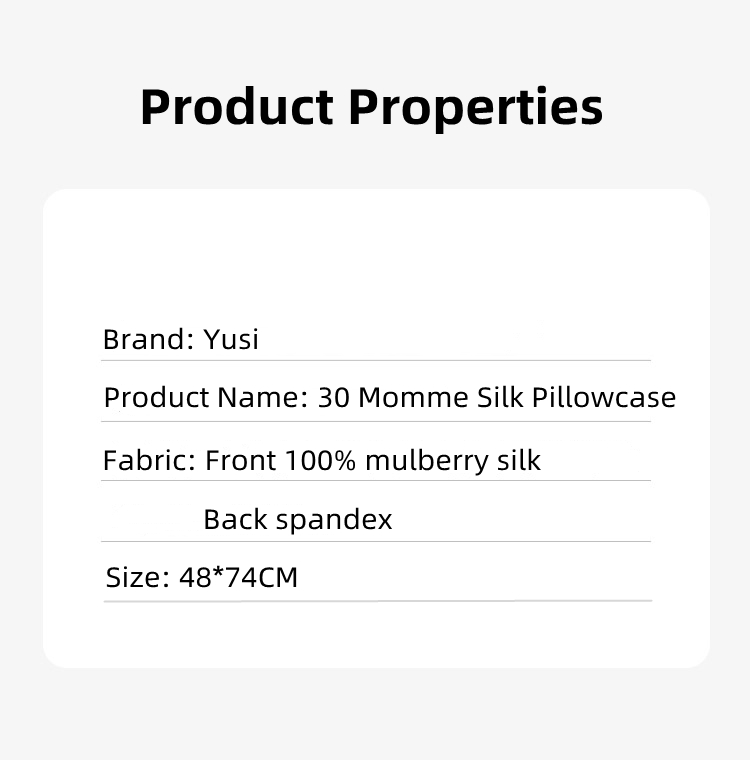Click the divider line under the Product Name row
Viewport: 750px width, 760px height.
[x=376, y=421]
